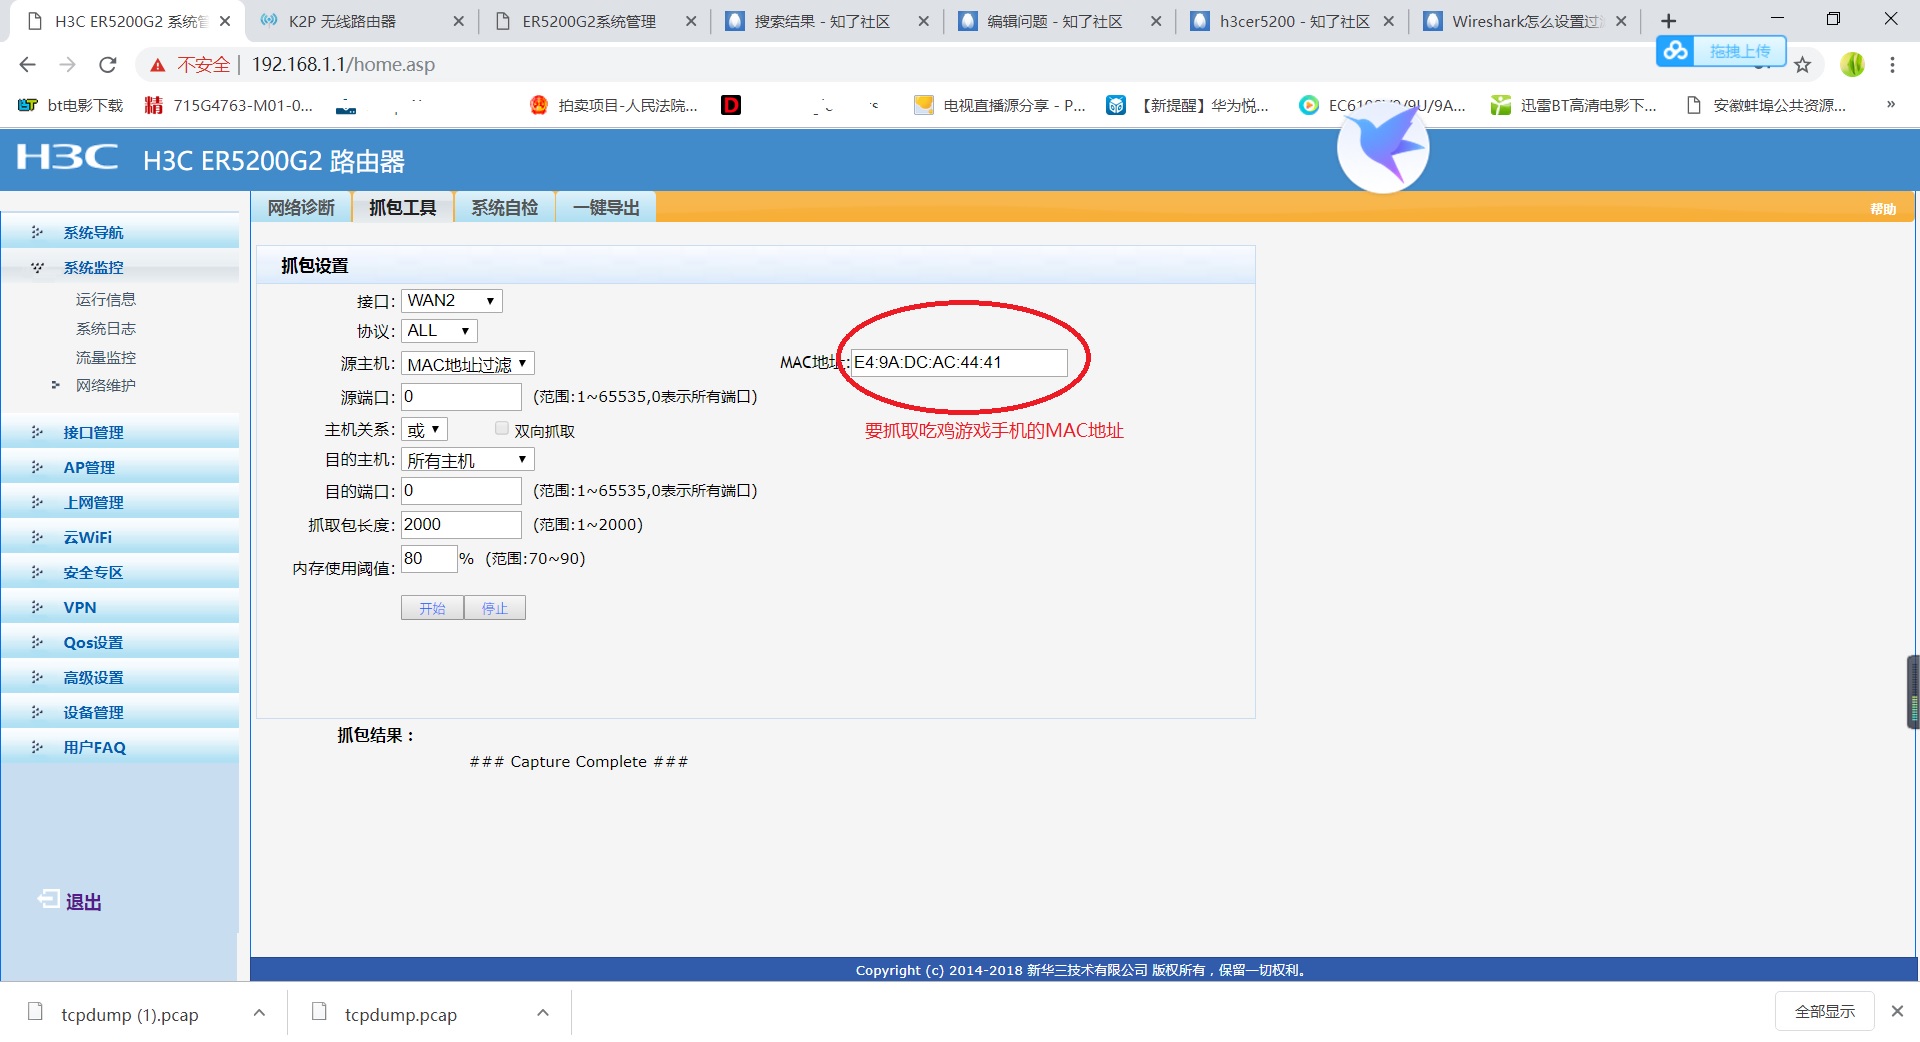This screenshot has height=1042, width=1920.
Task: Click the not-secure warning triangle icon
Action: (157, 65)
